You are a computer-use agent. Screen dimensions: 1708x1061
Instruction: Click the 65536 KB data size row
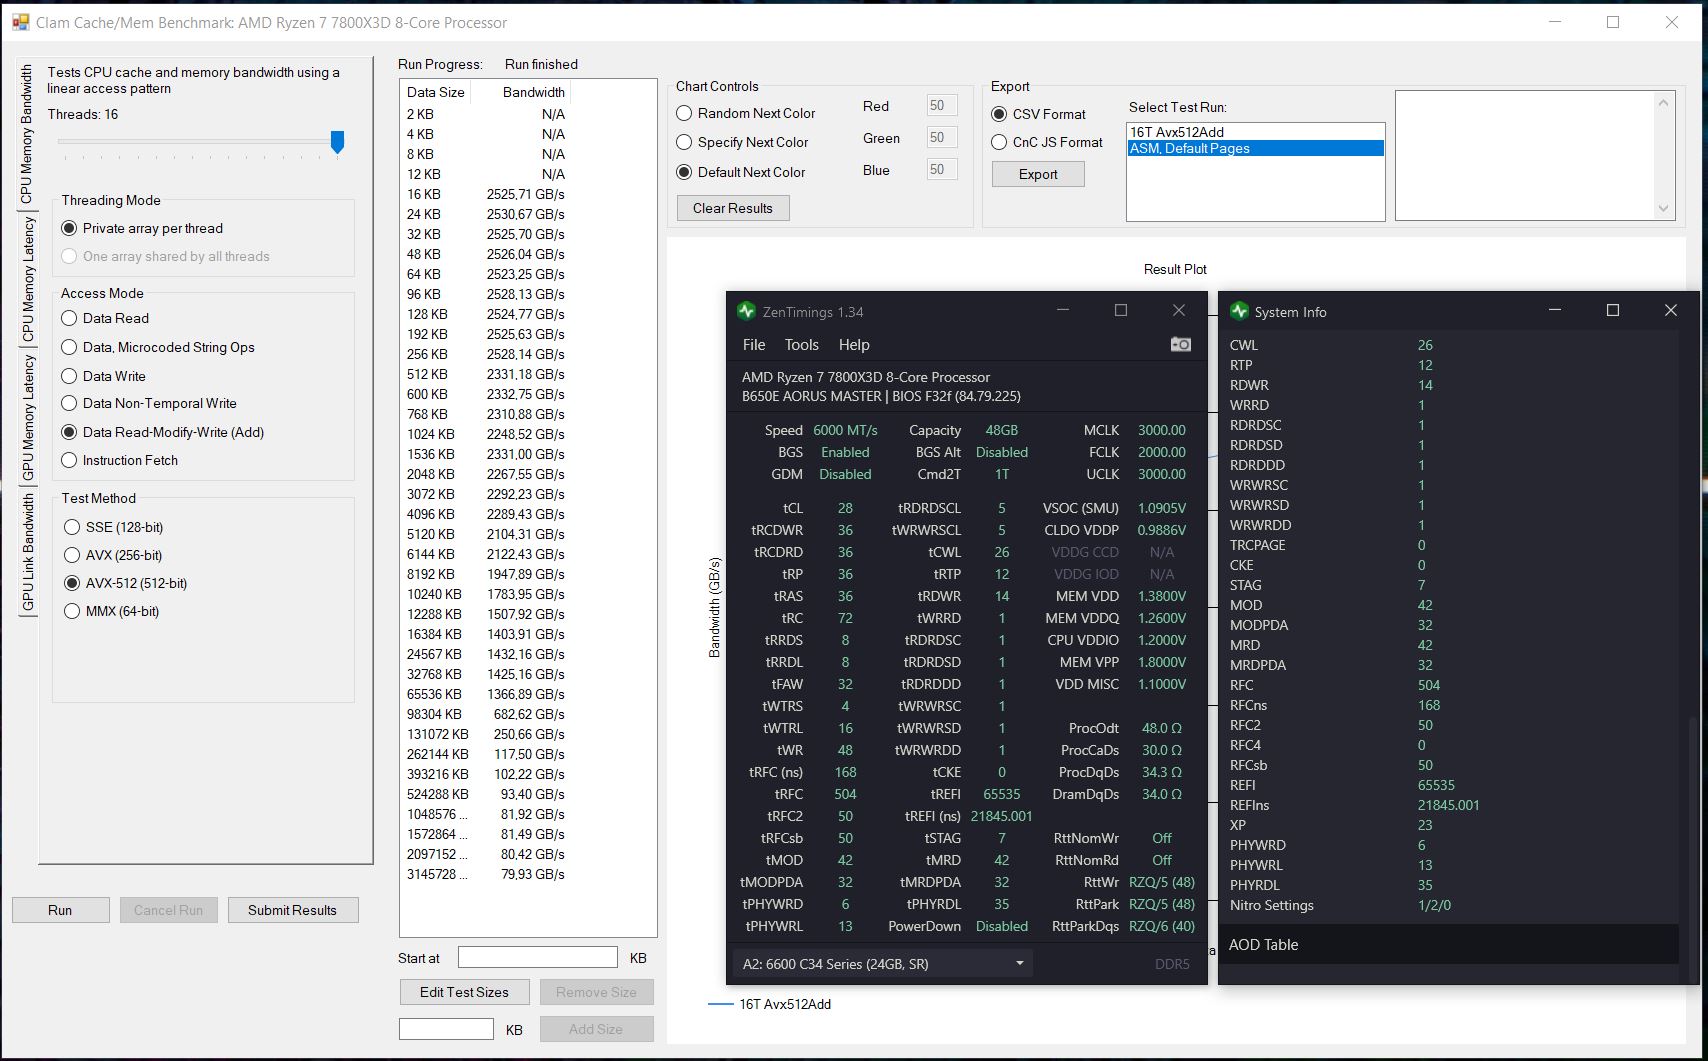pyautogui.click(x=486, y=694)
